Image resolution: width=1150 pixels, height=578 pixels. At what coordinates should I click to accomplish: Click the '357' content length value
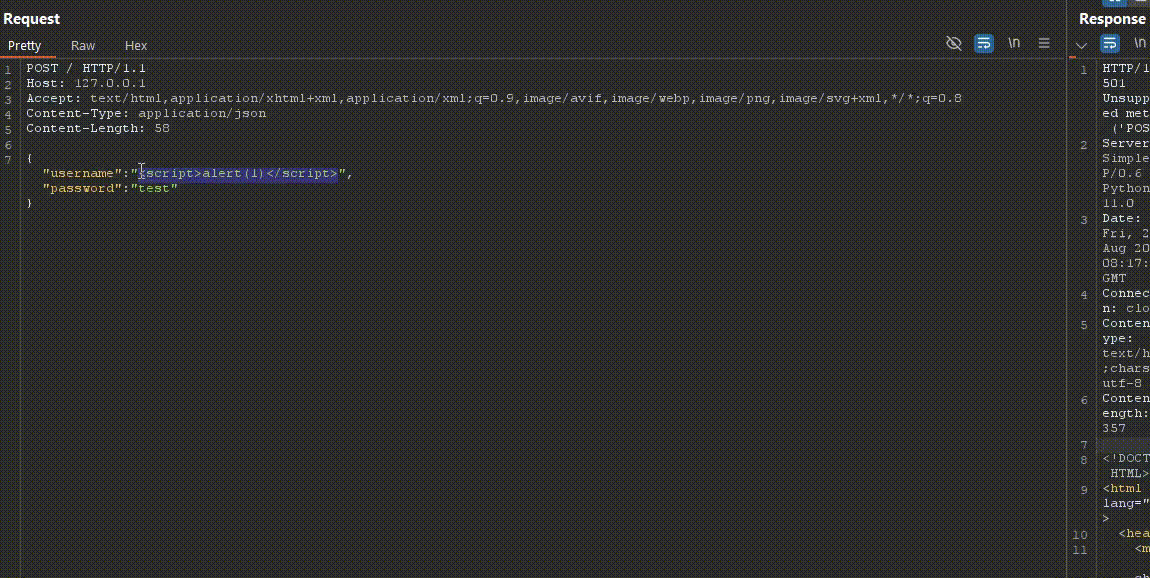1114,428
